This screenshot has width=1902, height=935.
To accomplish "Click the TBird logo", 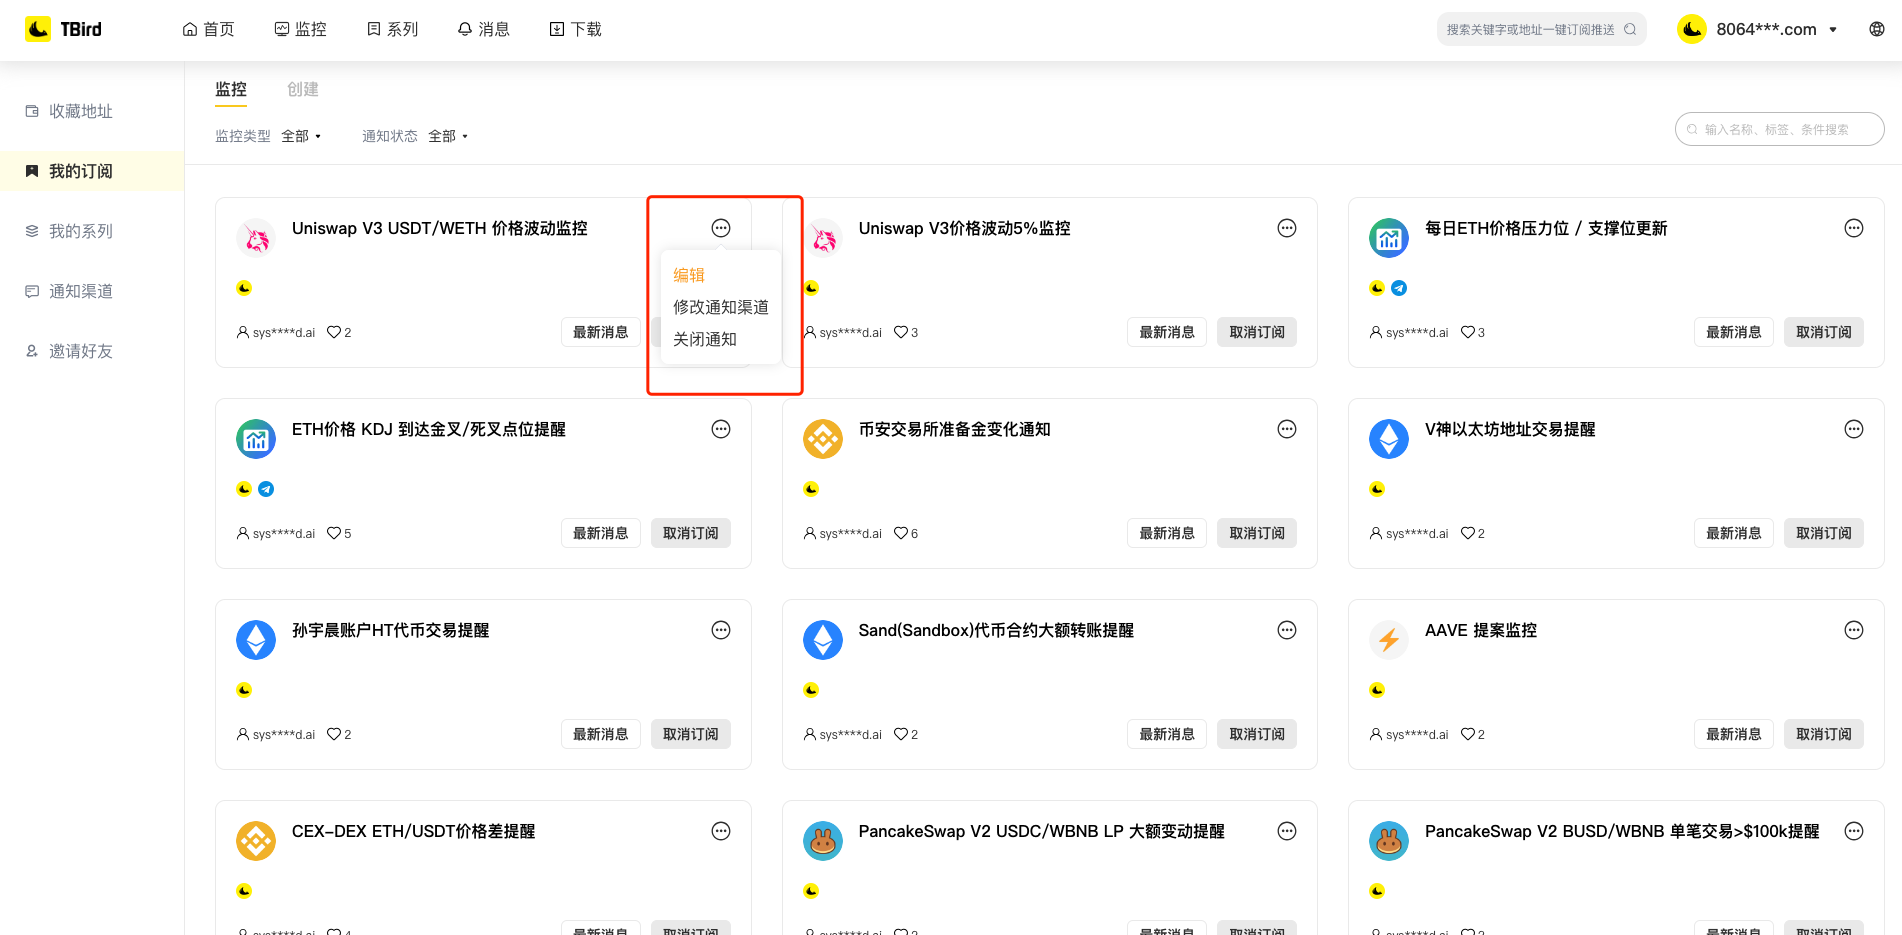I will pos(63,29).
